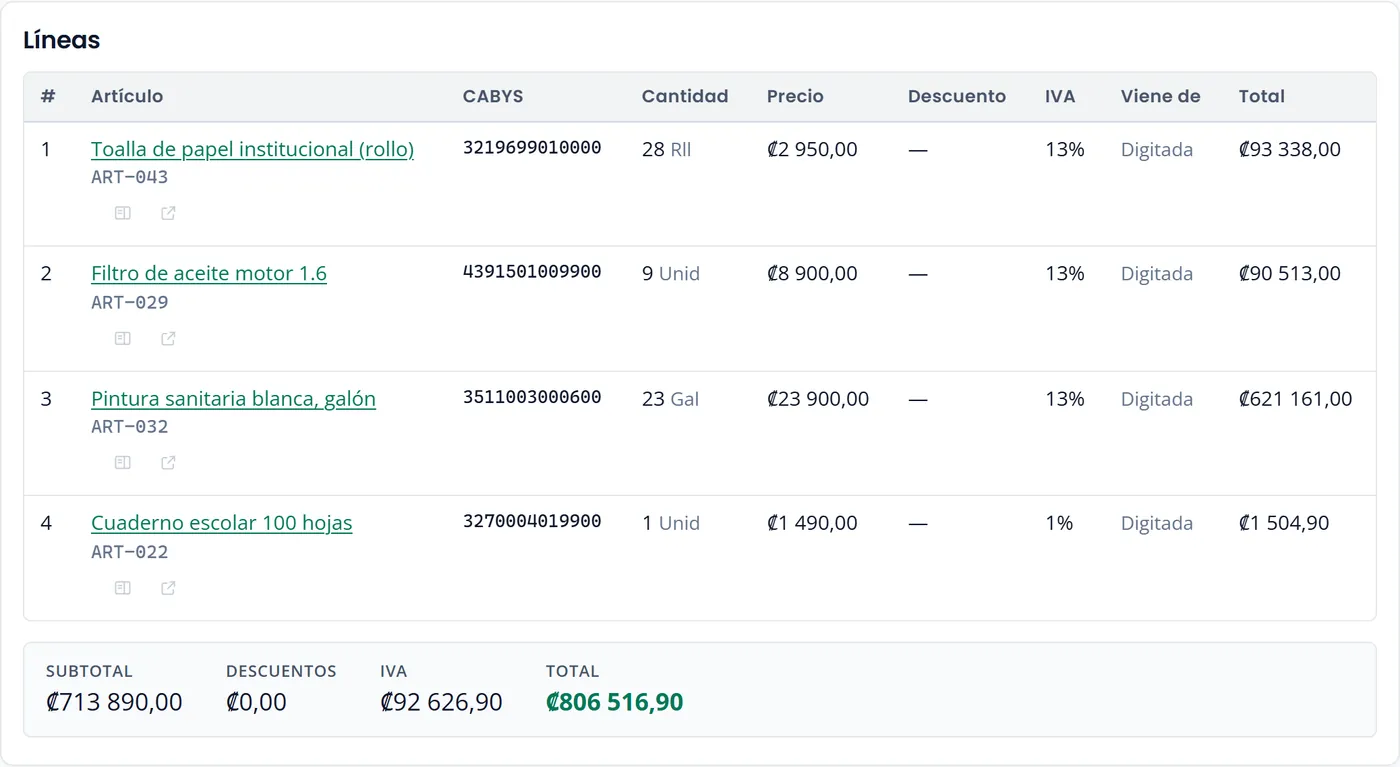
Task: Click the CABYS column header
Action: pyautogui.click(x=493, y=96)
